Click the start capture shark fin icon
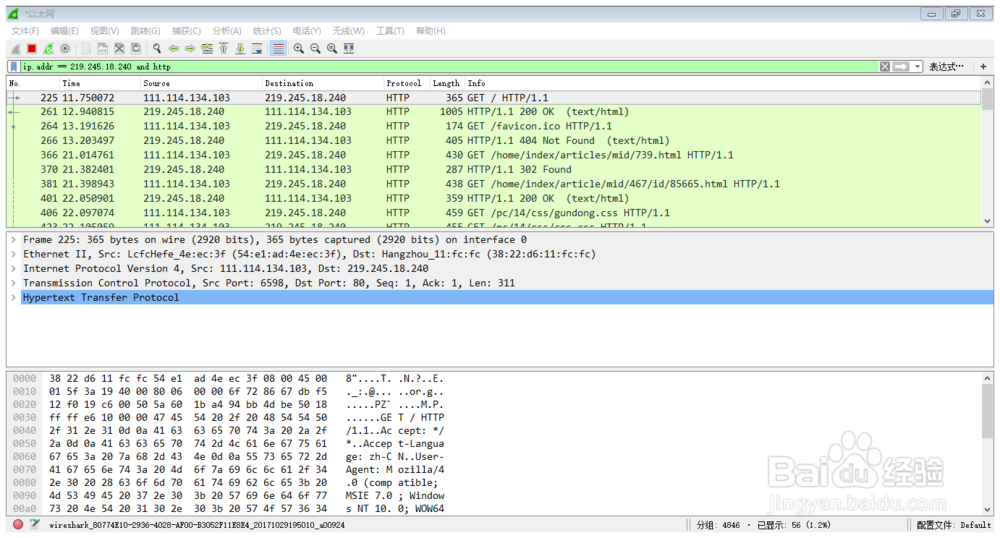The height and width of the screenshot is (538, 1000). (x=15, y=48)
